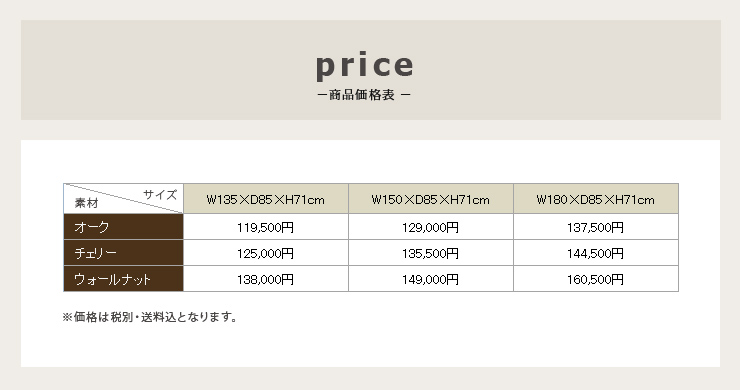
Task: Choose the 149,000円 walnut price cell
Action: click(x=431, y=279)
